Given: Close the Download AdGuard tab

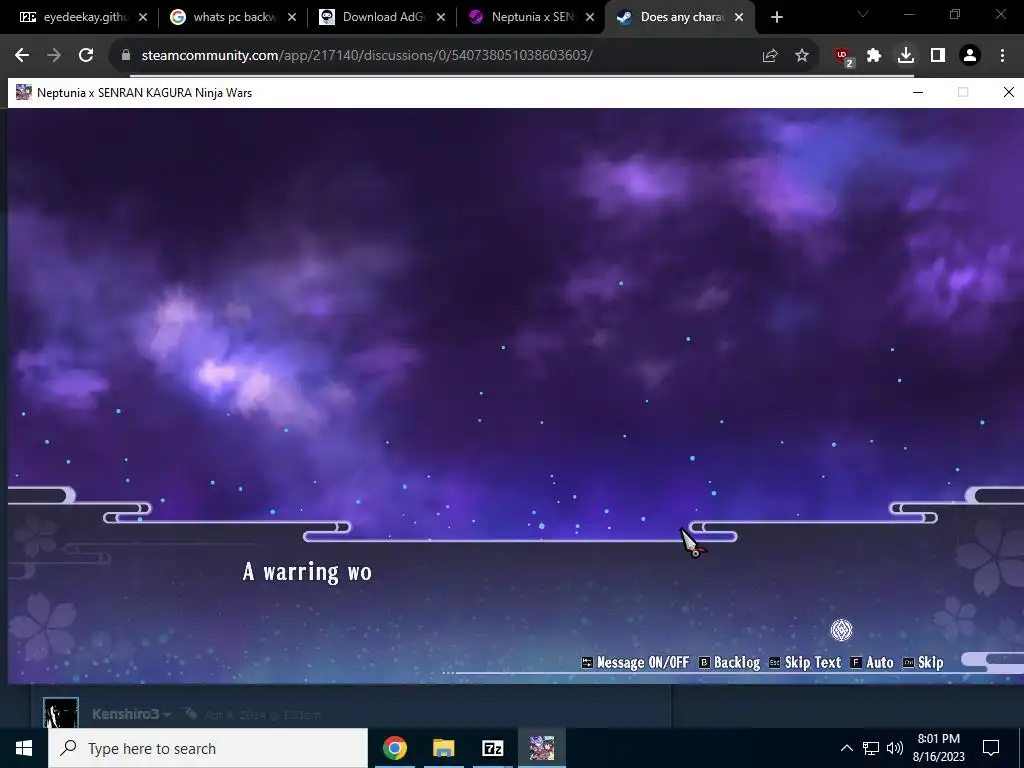Looking at the screenshot, I should coord(441,18).
